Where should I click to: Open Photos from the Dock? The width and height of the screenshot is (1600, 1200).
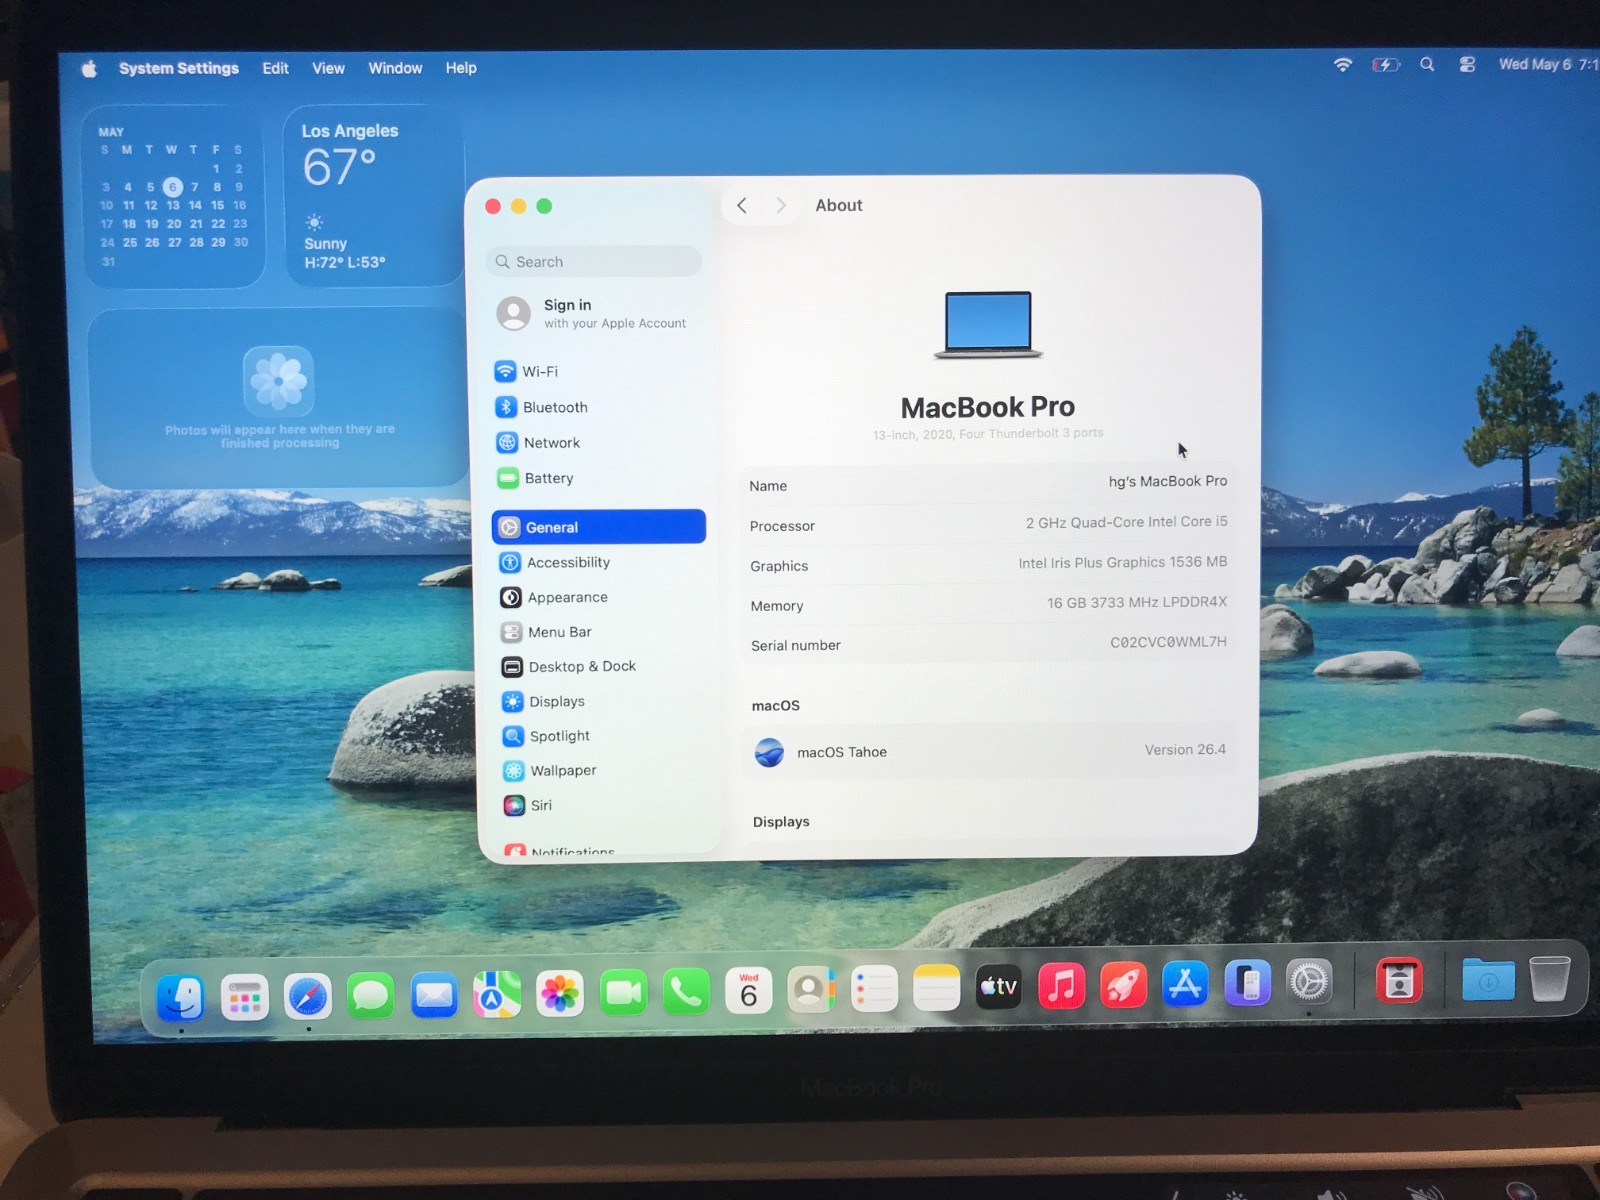(560, 993)
